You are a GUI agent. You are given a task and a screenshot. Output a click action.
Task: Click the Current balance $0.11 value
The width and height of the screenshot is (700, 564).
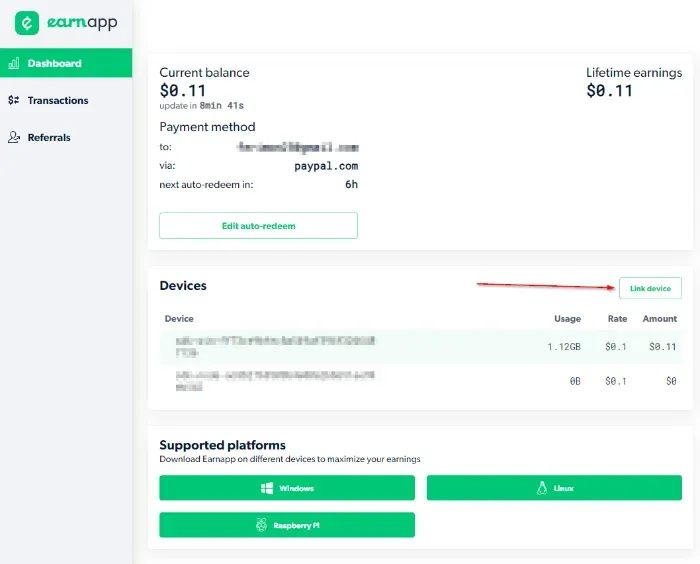[183, 91]
